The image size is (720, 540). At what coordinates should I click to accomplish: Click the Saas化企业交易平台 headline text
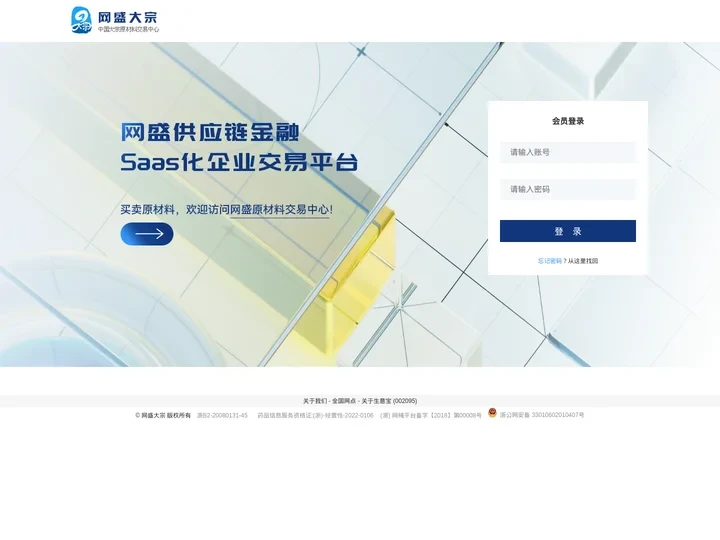tap(239, 162)
